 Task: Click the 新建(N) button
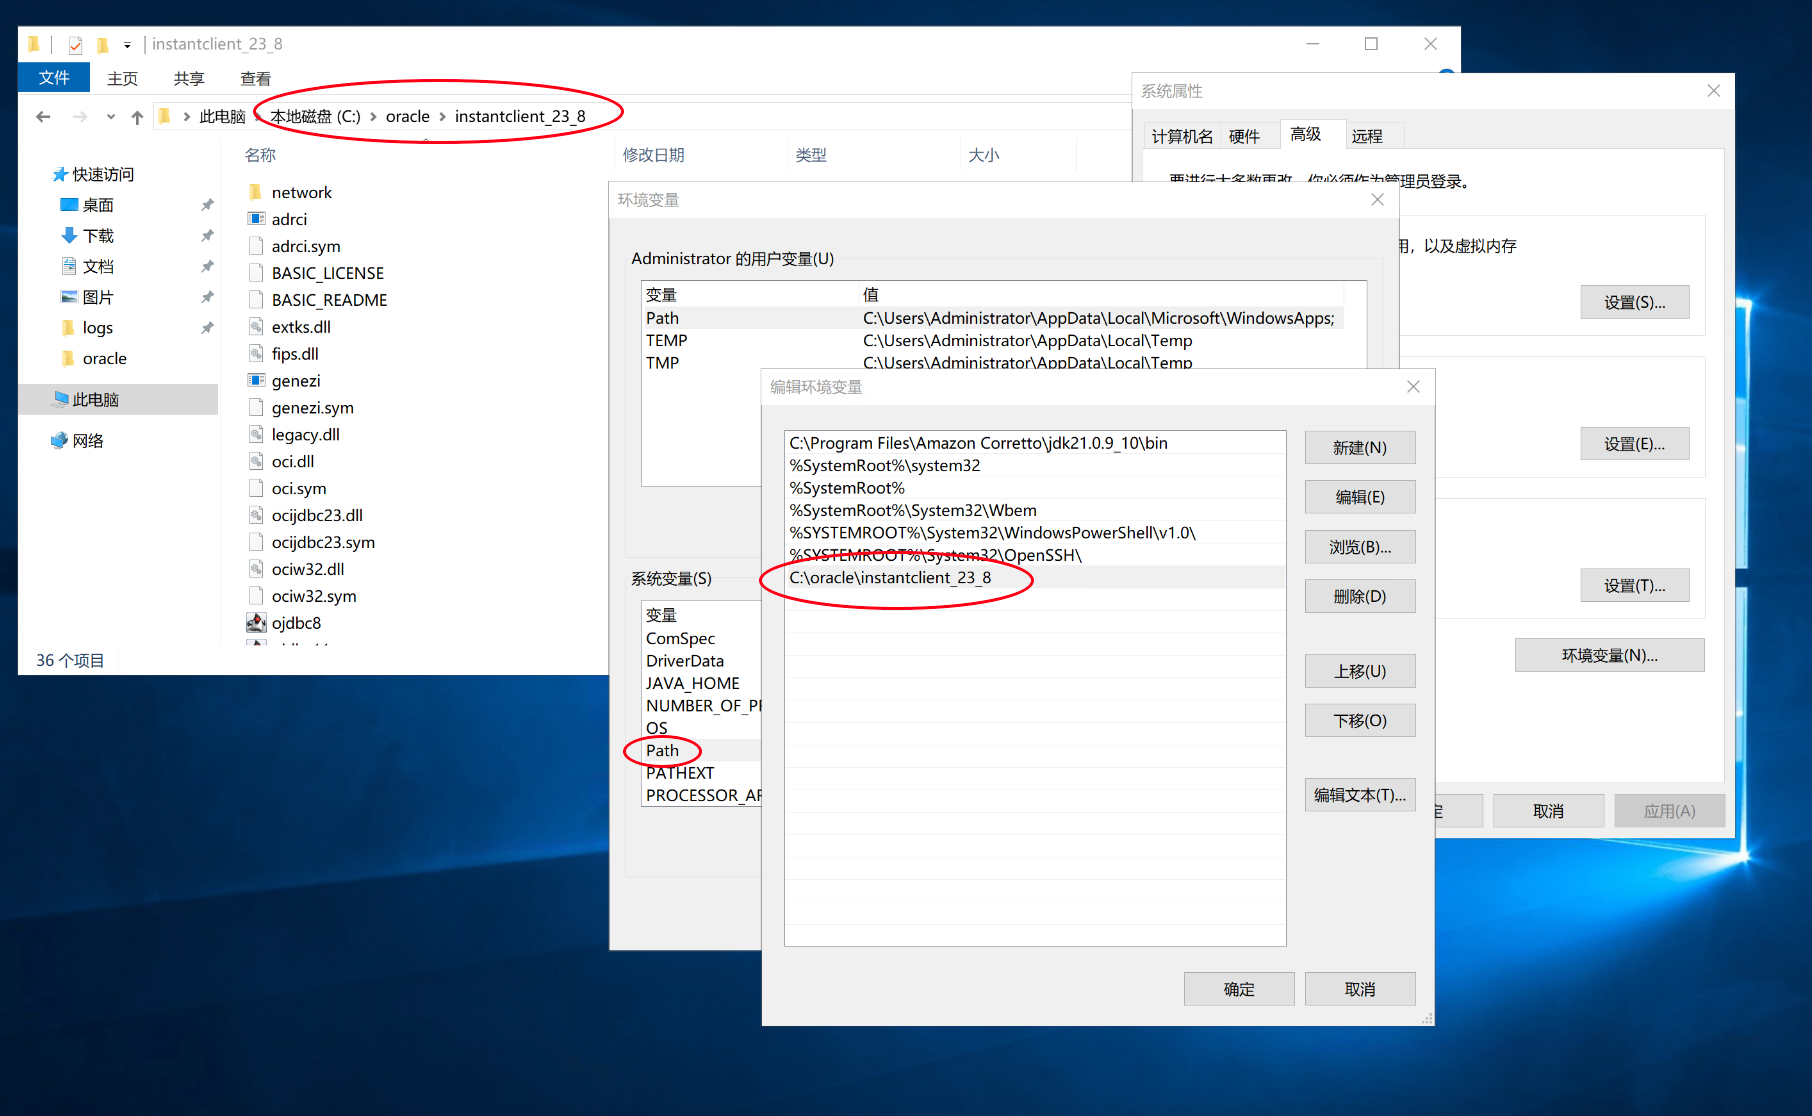(x=1359, y=448)
